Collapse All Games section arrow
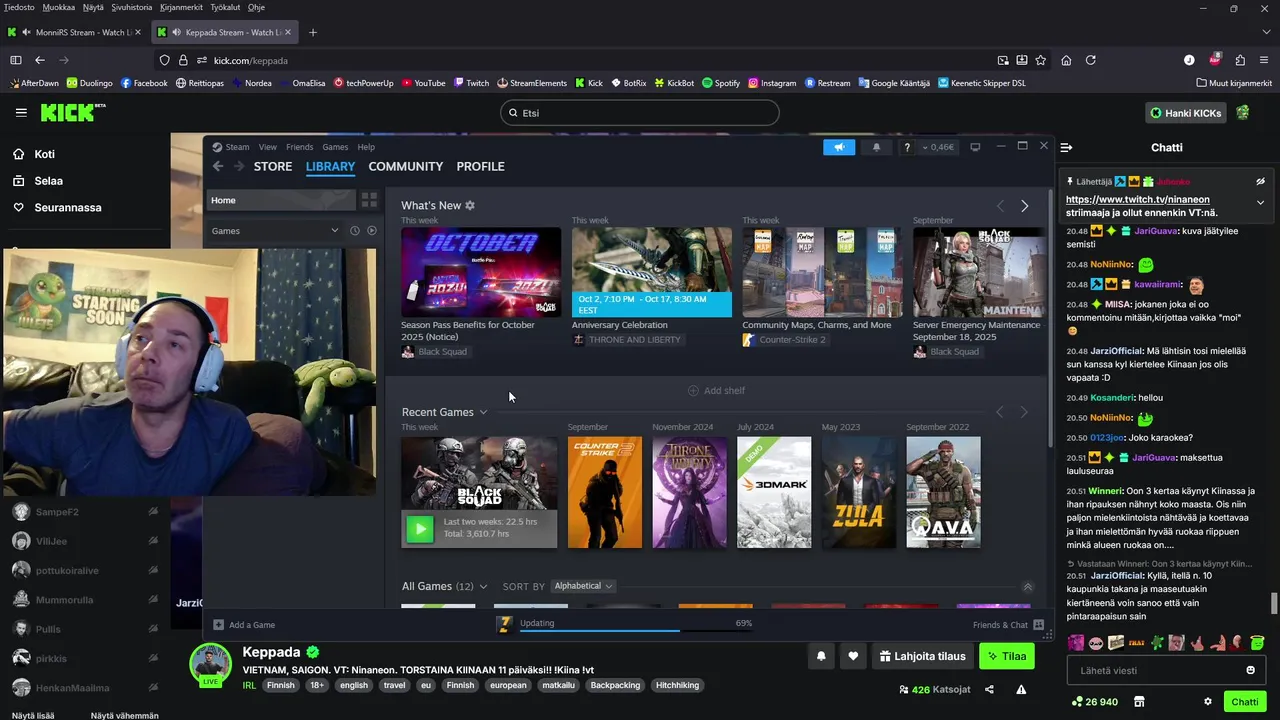 [1027, 587]
